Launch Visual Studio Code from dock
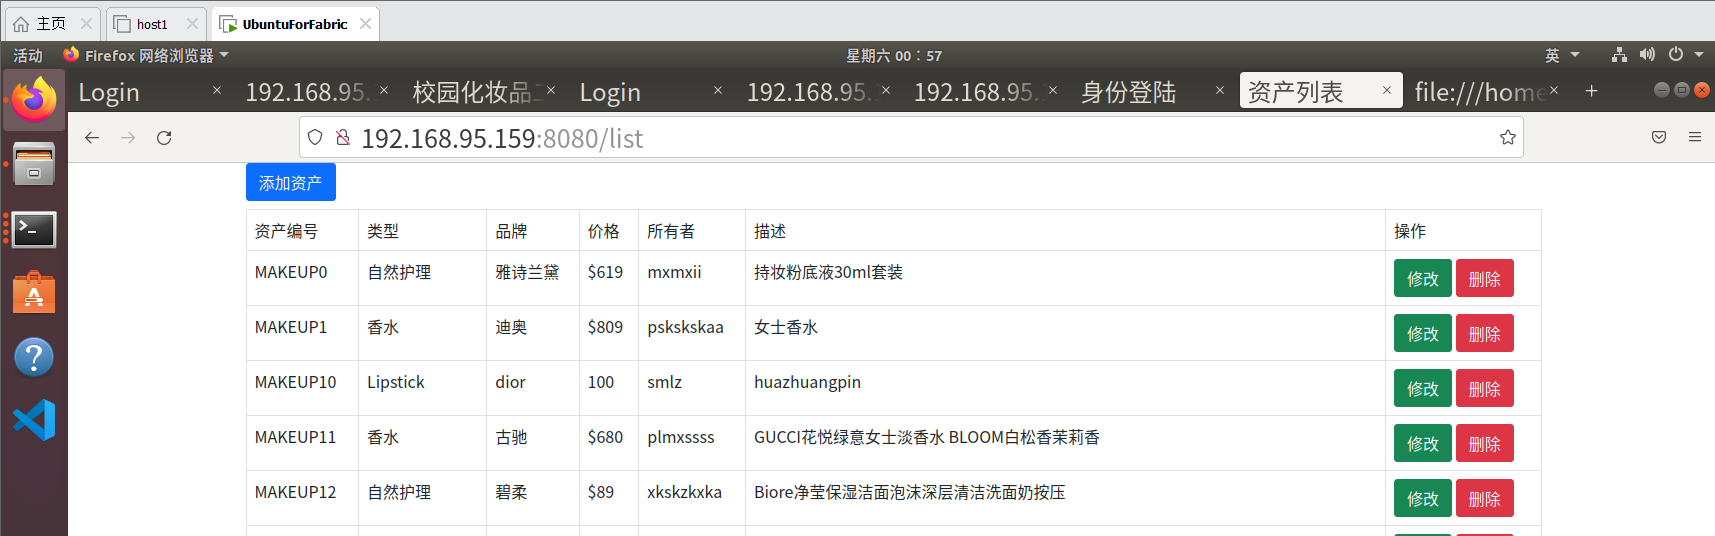Image resolution: width=1715 pixels, height=536 pixels. [x=34, y=420]
